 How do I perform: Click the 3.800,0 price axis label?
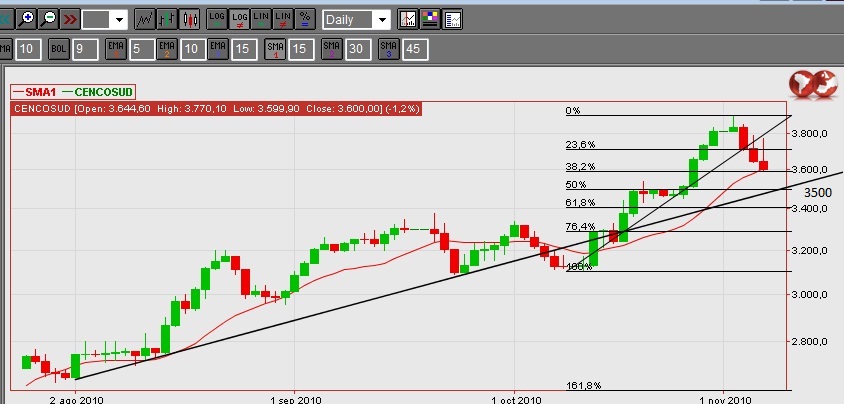(812, 133)
